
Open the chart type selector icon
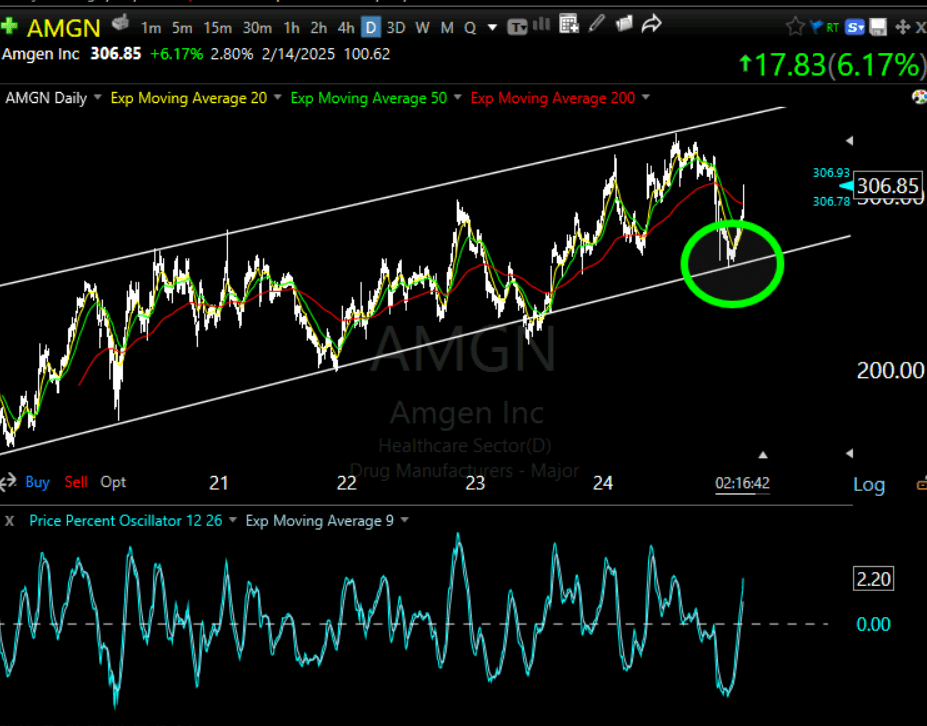point(517,27)
